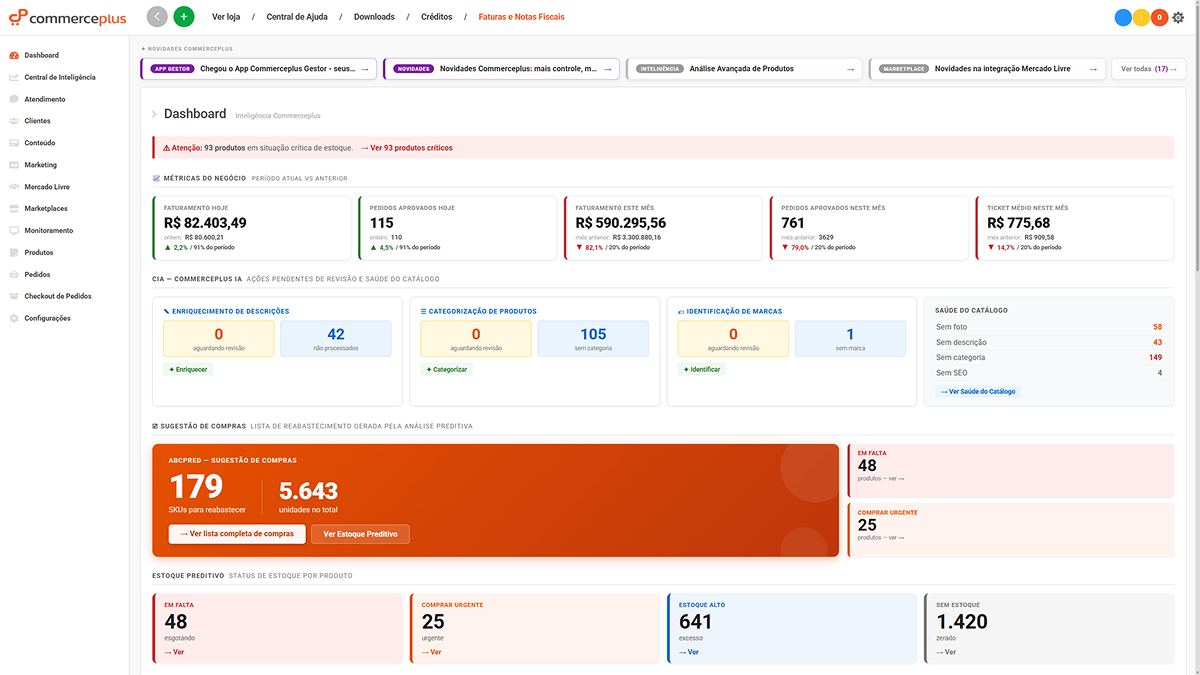Click the Configurações gear icon in sidebar
Viewport: 1200px width, 675px height.
click(14, 318)
